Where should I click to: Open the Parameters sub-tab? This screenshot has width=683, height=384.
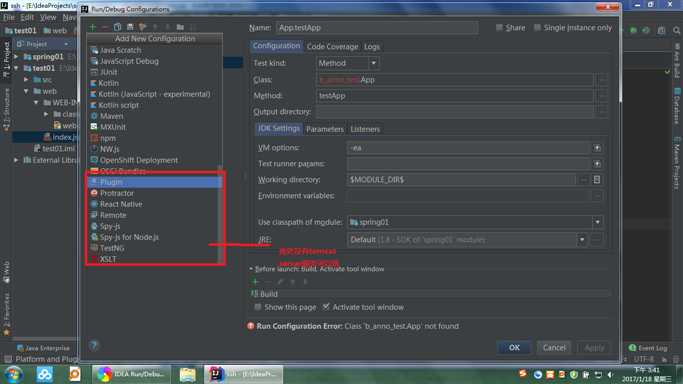coord(325,129)
